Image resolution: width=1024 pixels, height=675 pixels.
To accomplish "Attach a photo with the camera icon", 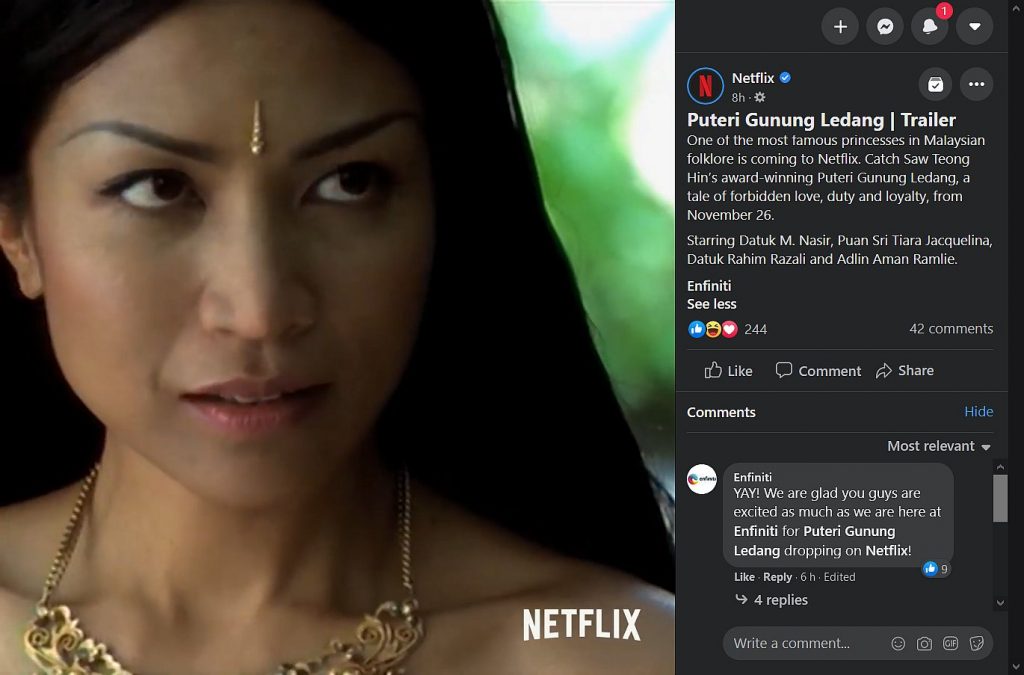I will tap(924, 644).
